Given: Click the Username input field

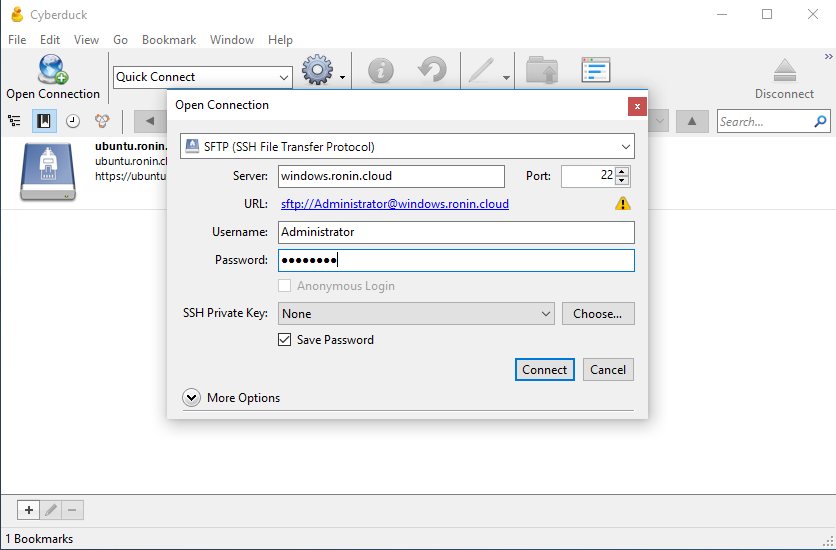Looking at the screenshot, I should tap(456, 232).
